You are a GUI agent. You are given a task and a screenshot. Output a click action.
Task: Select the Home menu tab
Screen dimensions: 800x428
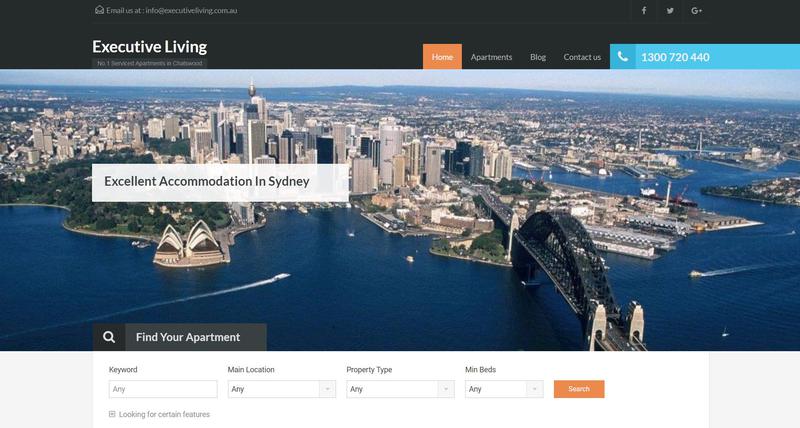[442, 57]
